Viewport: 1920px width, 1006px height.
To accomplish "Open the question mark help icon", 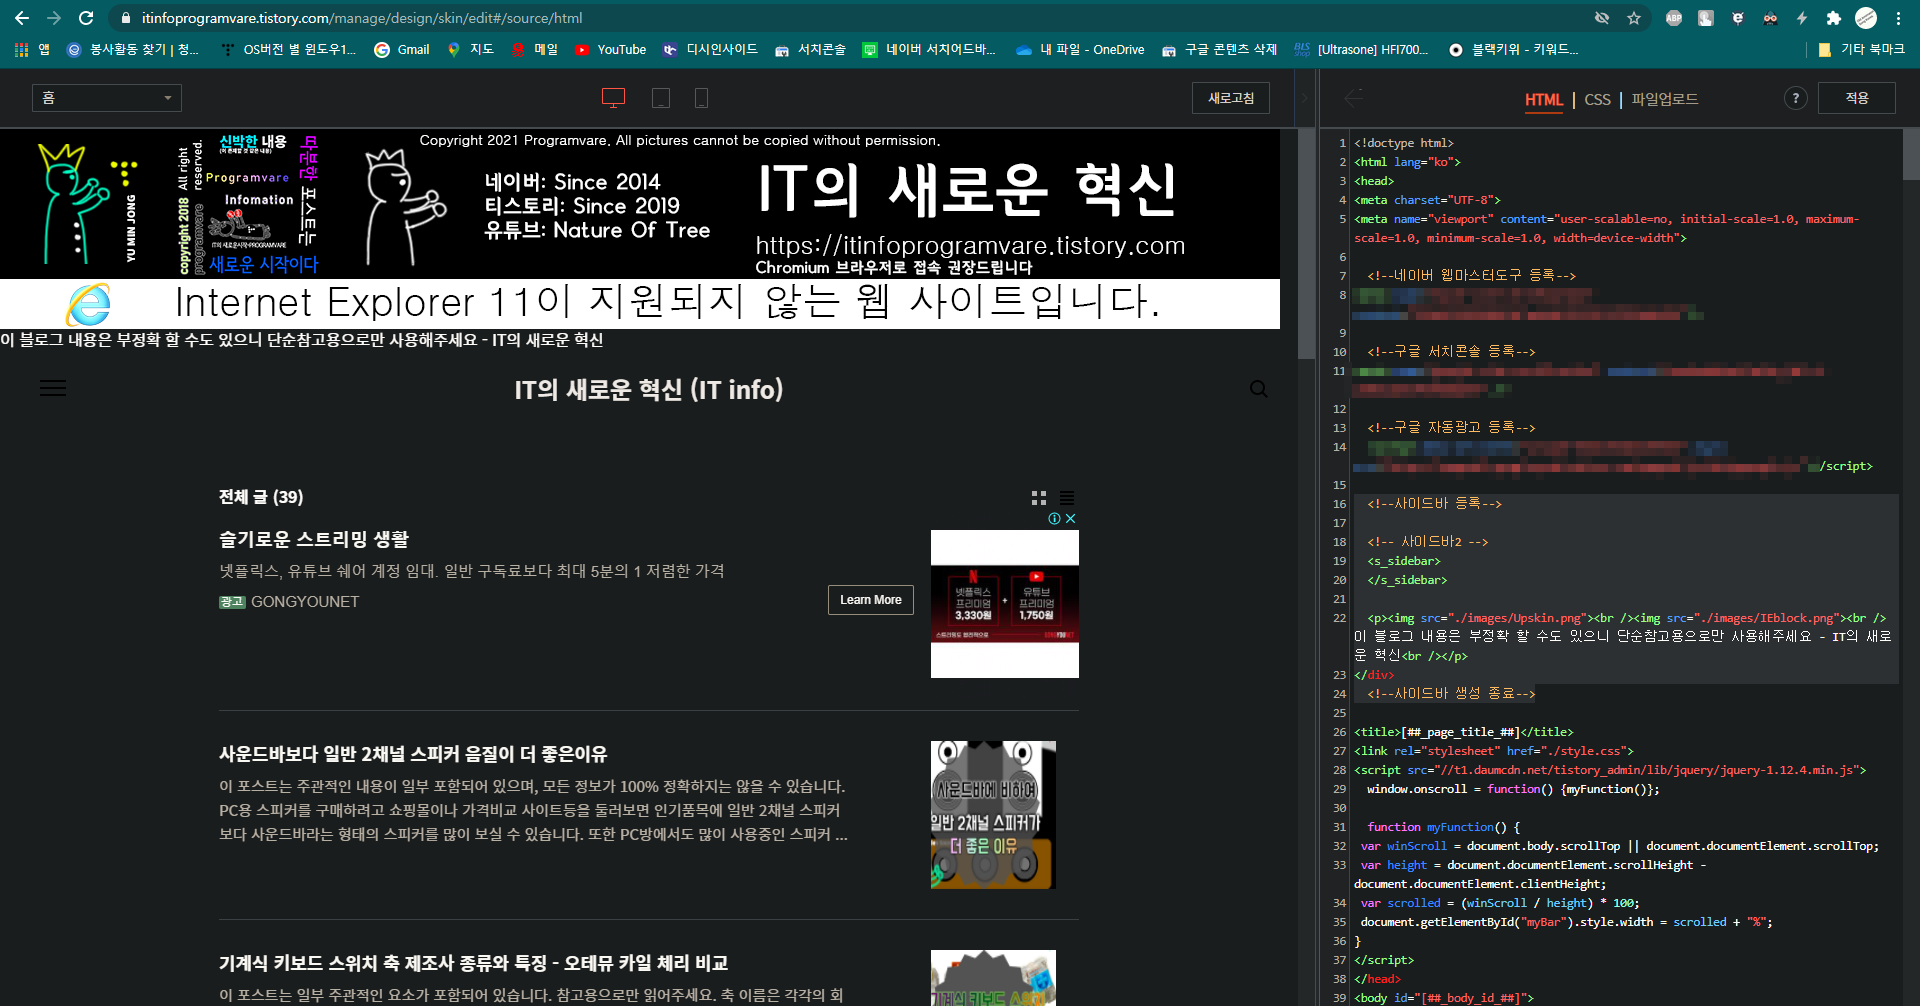I will pos(1796,98).
